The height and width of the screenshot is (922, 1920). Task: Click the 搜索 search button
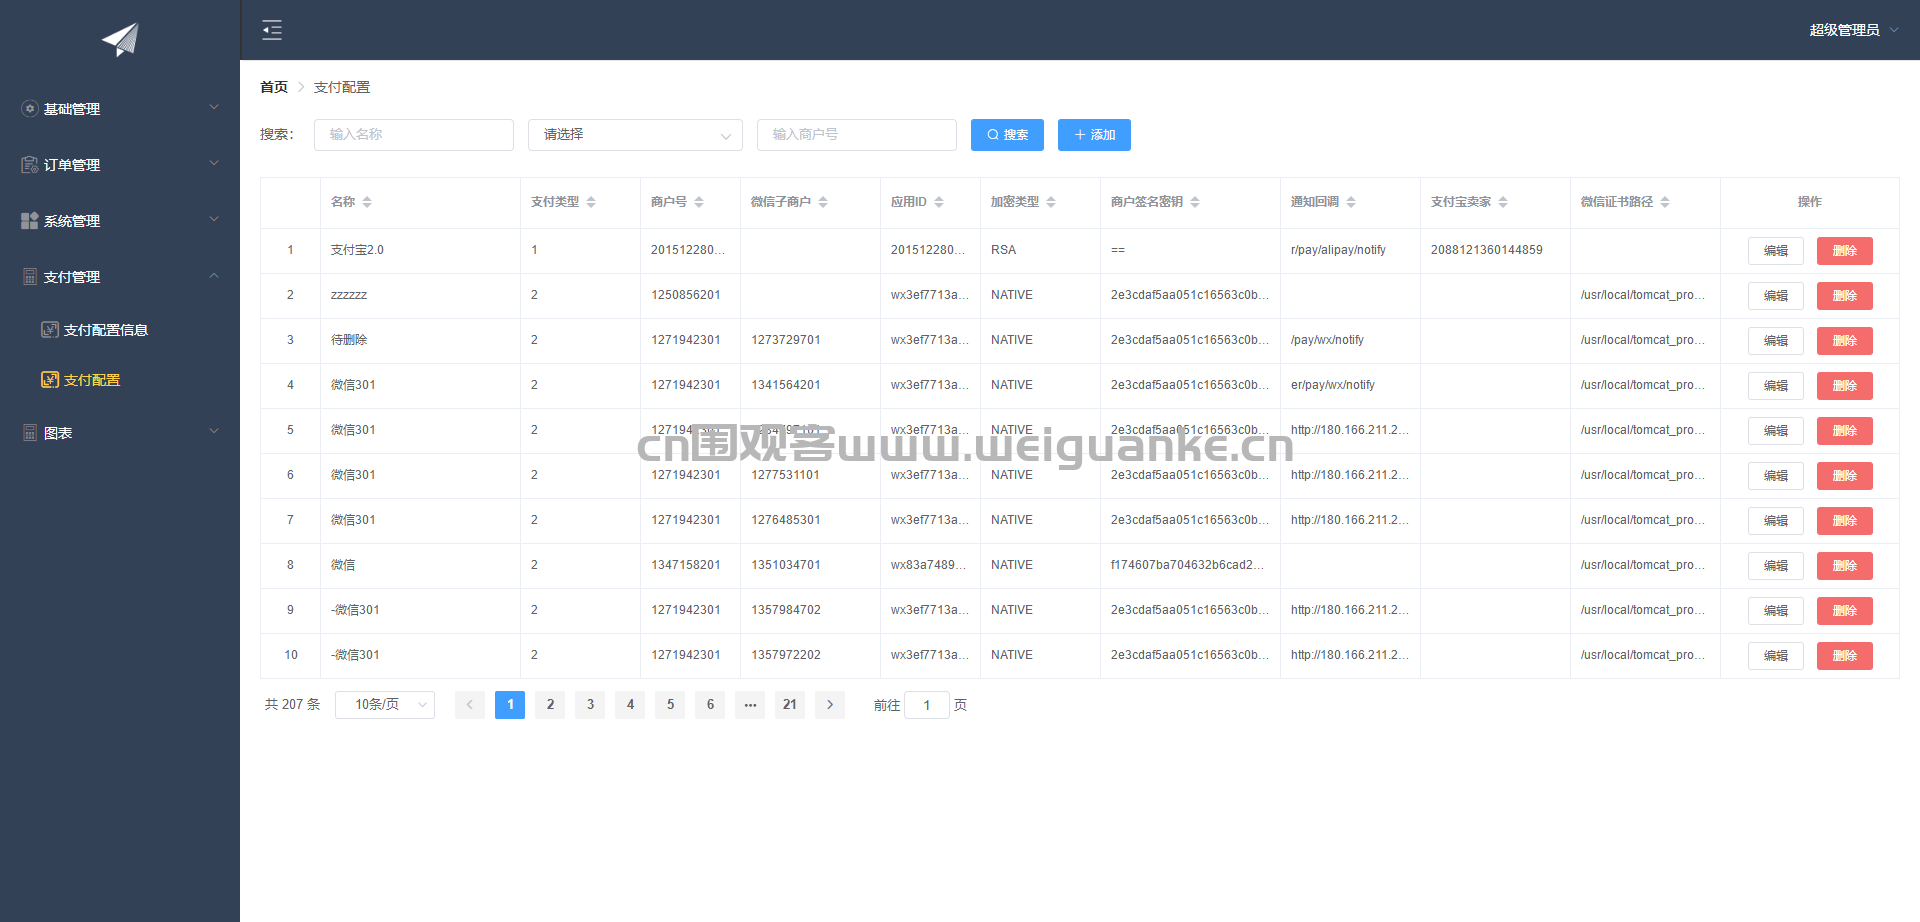click(1007, 135)
